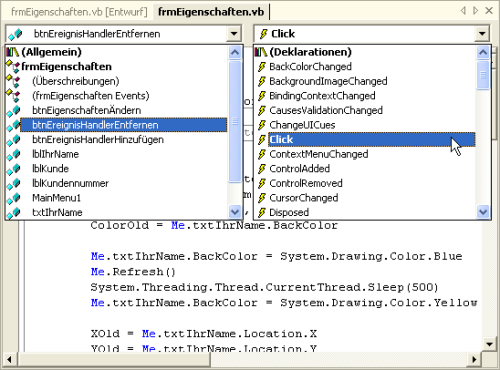Viewport: 500px width, 370px height.
Task: Click lightning icon beside BindingContextChanged
Action: (x=262, y=96)
